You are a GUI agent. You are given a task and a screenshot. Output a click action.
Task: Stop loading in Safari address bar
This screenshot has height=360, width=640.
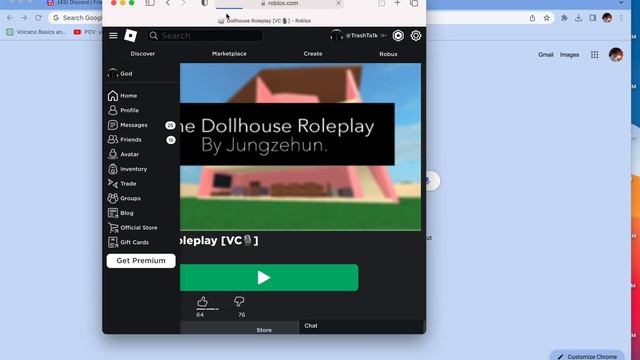pyautogui.click(x=338, y=3)
